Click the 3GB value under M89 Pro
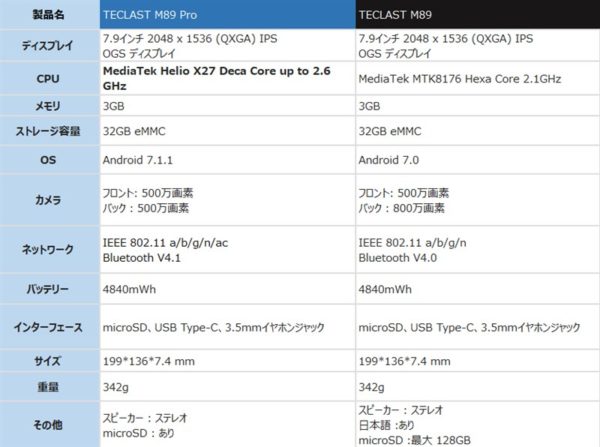 [x=114, y=106]
